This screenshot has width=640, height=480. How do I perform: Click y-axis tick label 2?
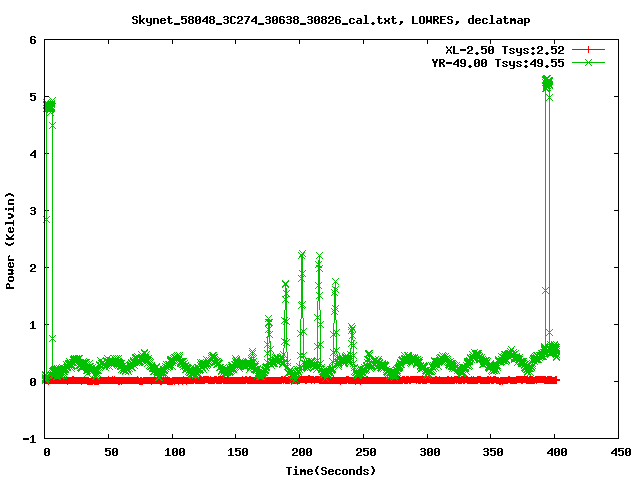[x=33, y=268]
